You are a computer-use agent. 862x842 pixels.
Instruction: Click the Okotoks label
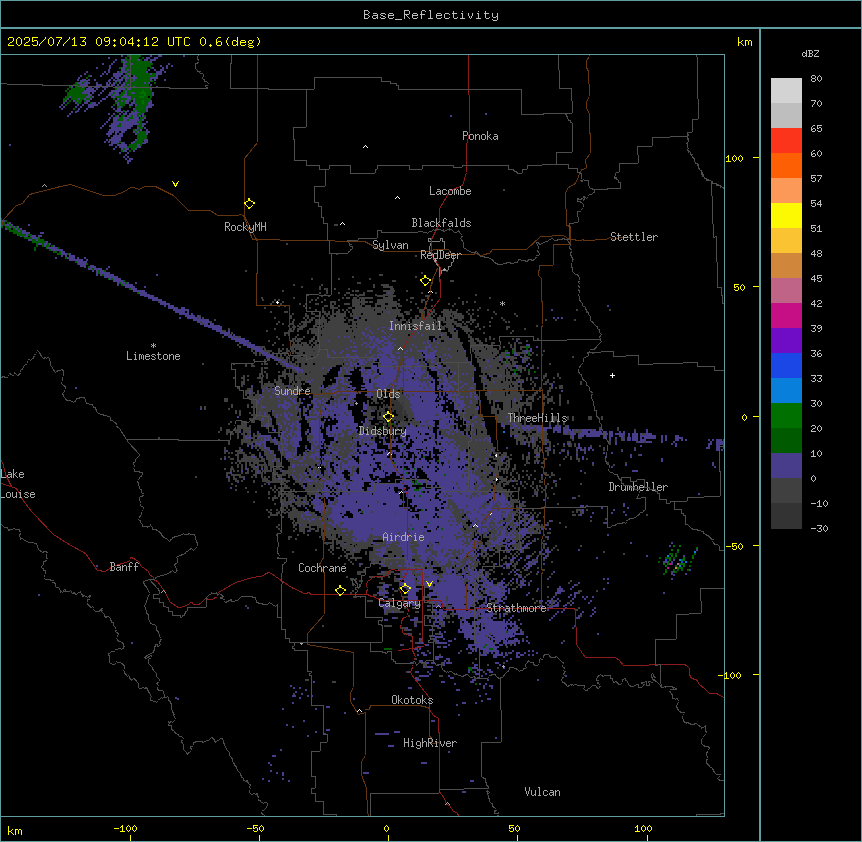tap(412, 700)
